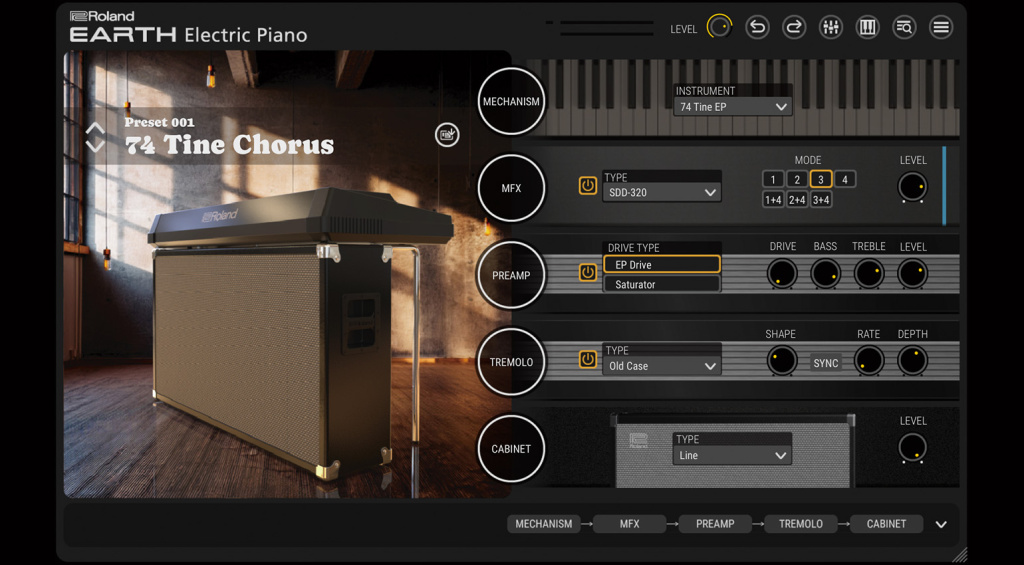Choose MFX mode 2+4 button
Image resolution: width=1024 pixels, height=565 pixels.
coord(797,200)
